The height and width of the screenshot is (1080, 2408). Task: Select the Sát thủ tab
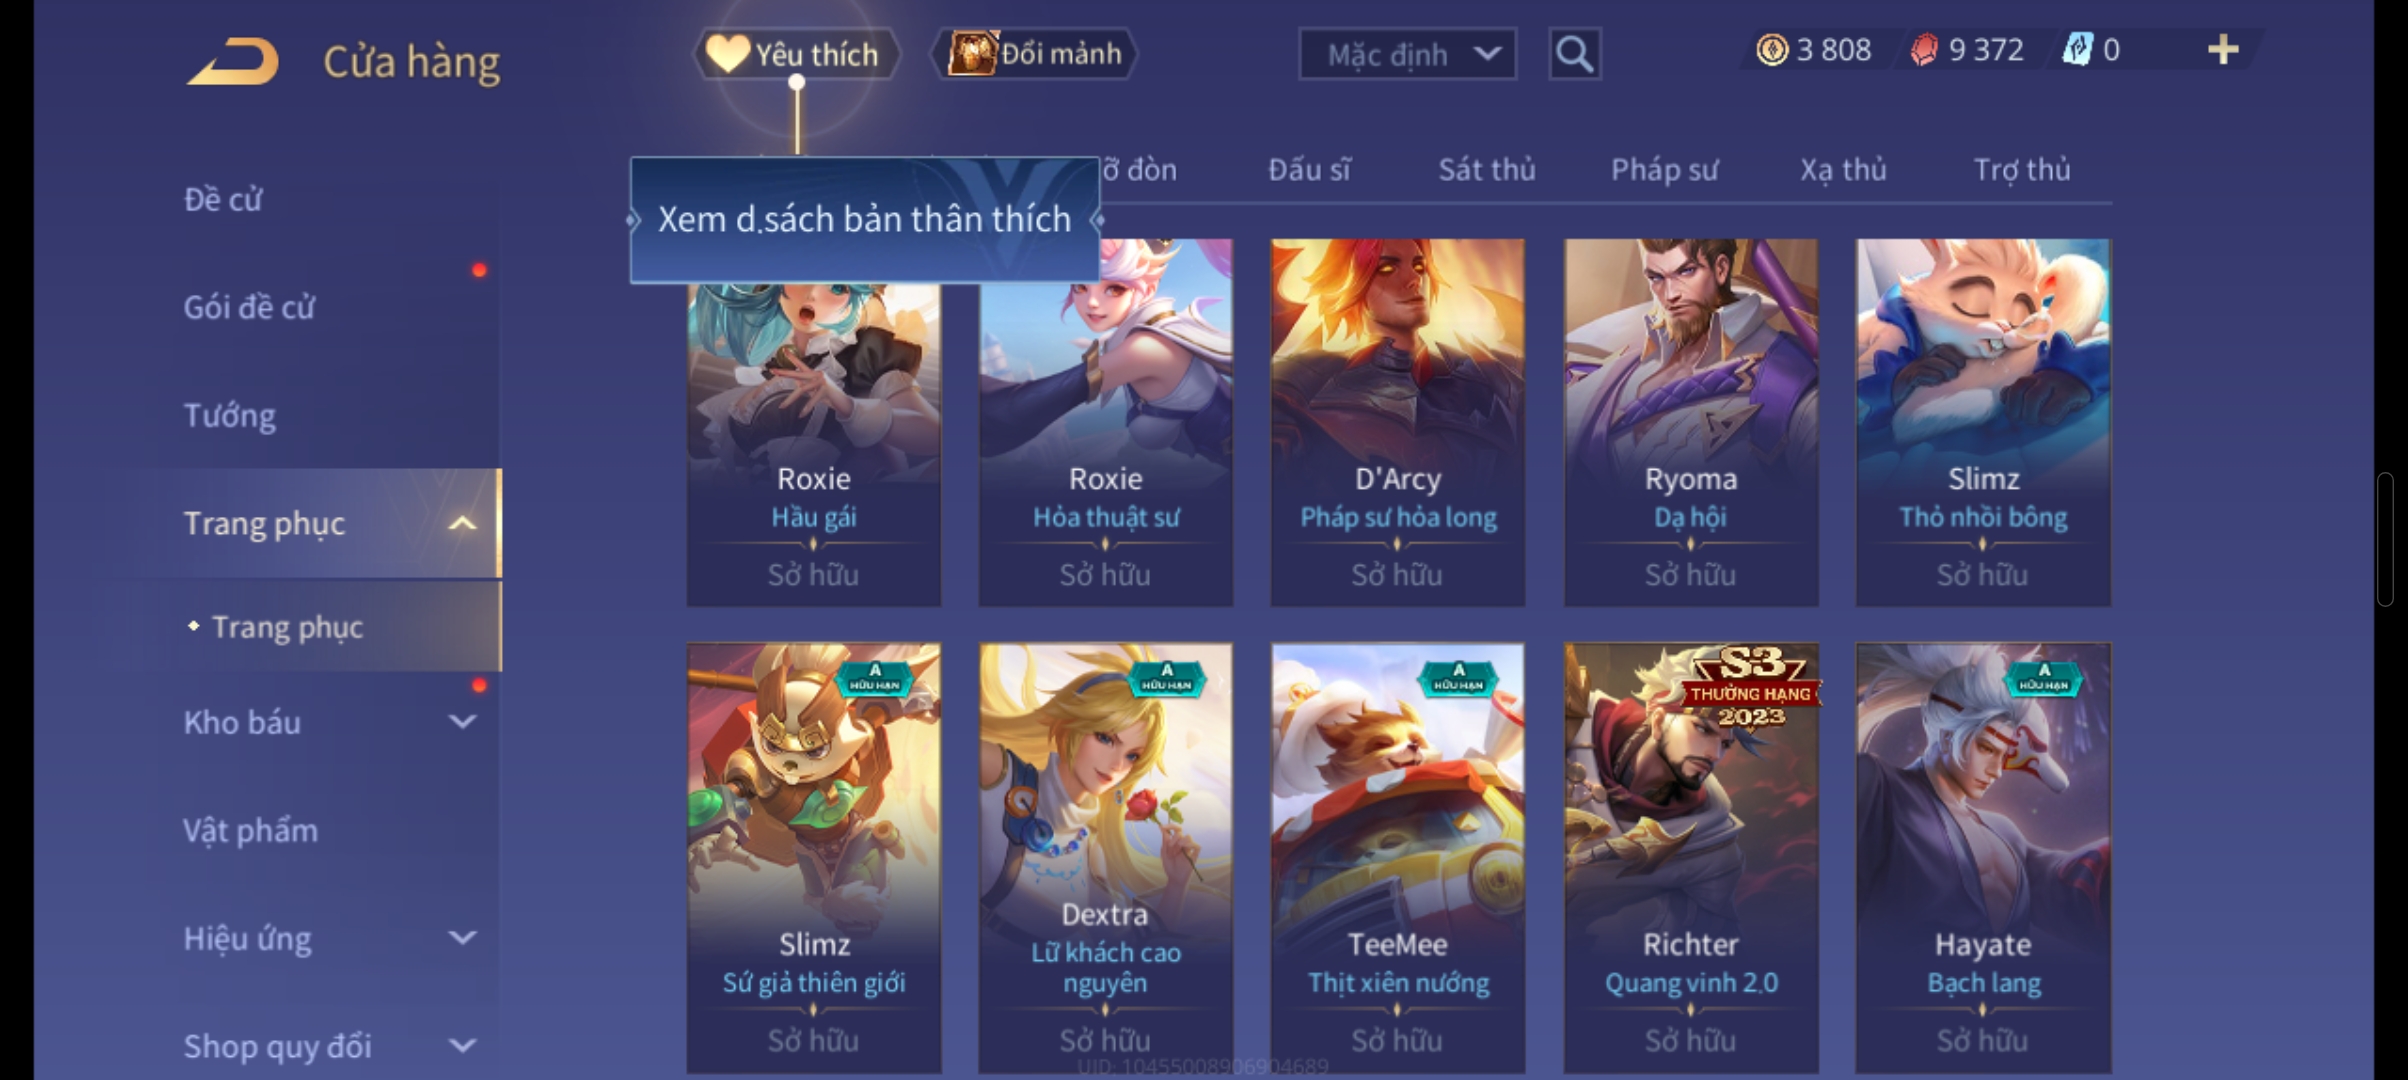coord(1487,170)
